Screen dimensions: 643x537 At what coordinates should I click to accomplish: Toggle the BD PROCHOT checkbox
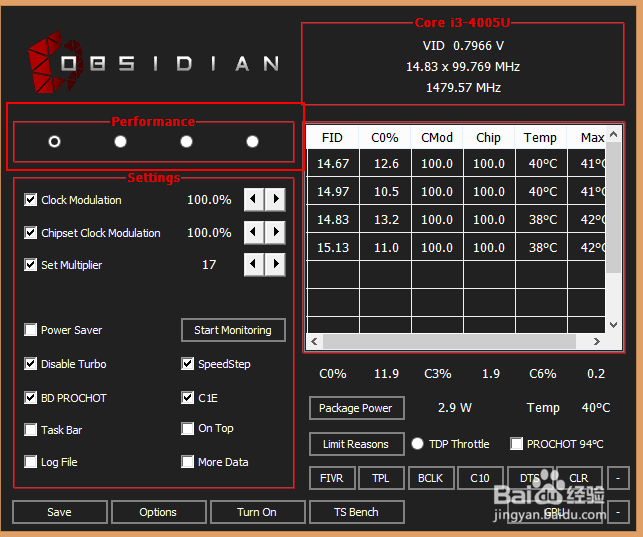pyautogui.click(x=30, y=398)
